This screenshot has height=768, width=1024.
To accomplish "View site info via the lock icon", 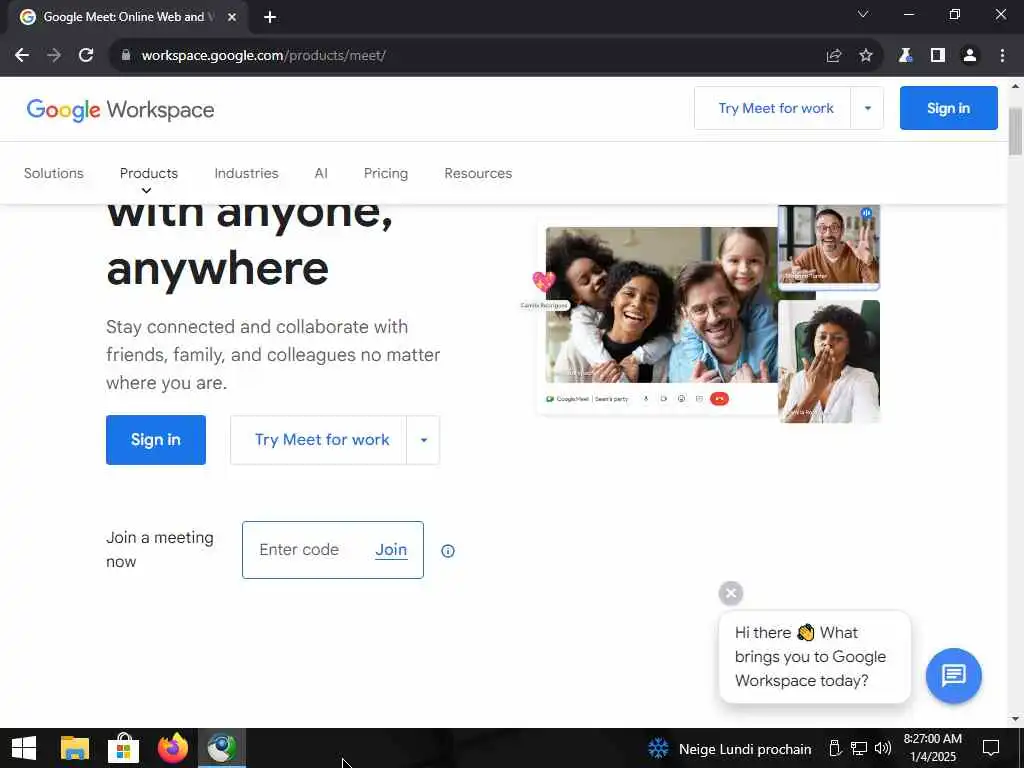I will (126, 56).
